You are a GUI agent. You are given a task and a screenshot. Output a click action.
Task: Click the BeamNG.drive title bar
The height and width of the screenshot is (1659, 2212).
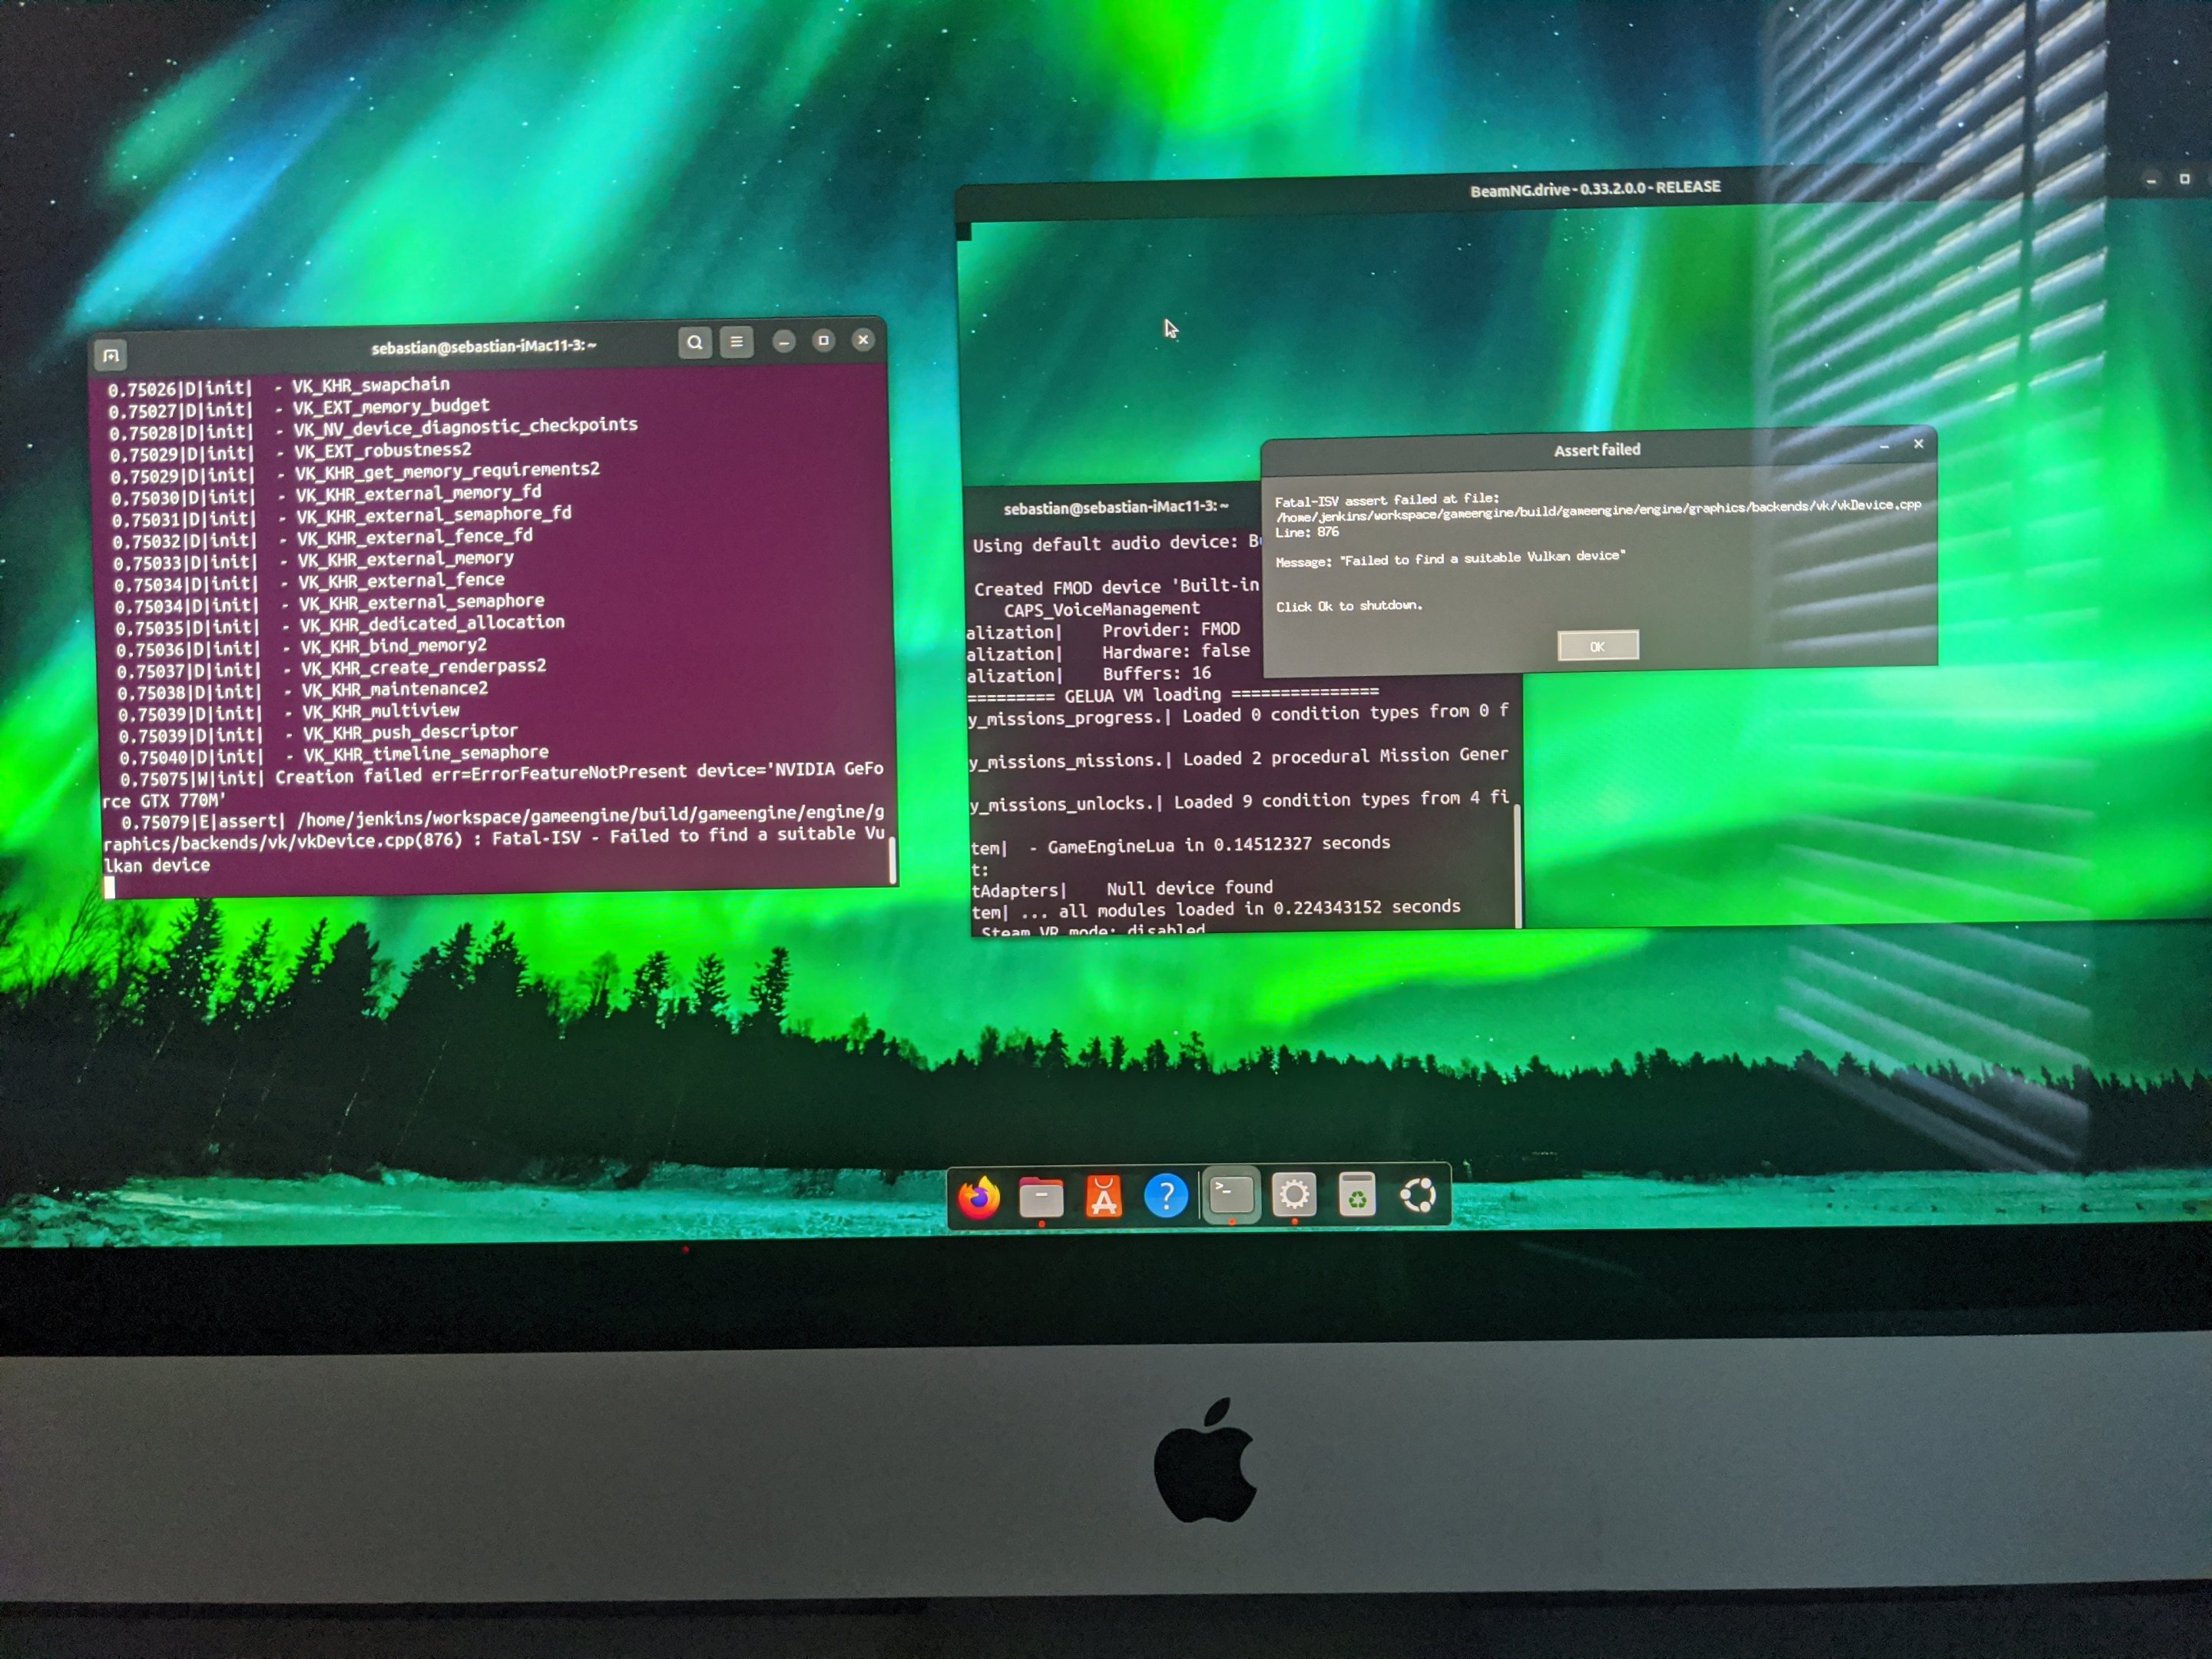(x=1594, y=188)
